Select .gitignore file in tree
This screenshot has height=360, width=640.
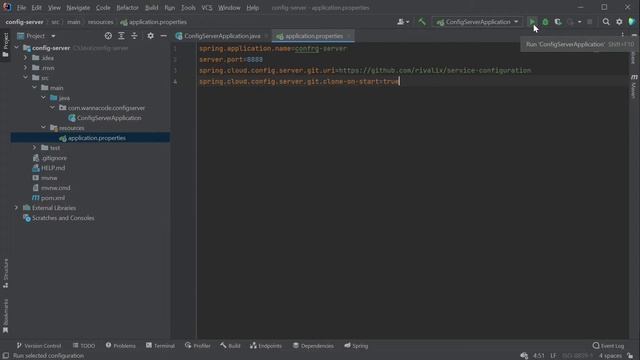pyautogui.click(x=54, y=158)
